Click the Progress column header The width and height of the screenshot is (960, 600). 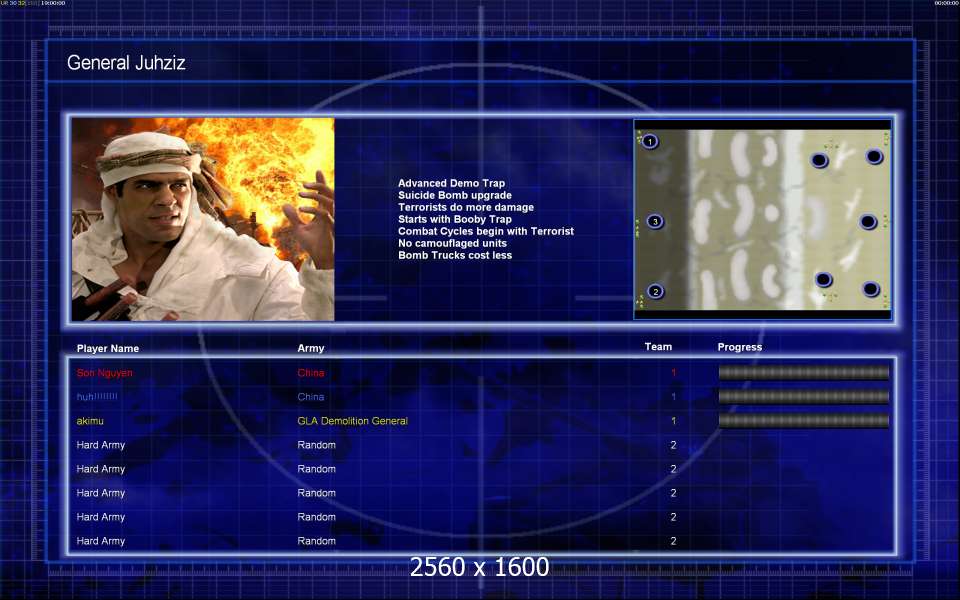pyautogui.click(x=740, y=347)
